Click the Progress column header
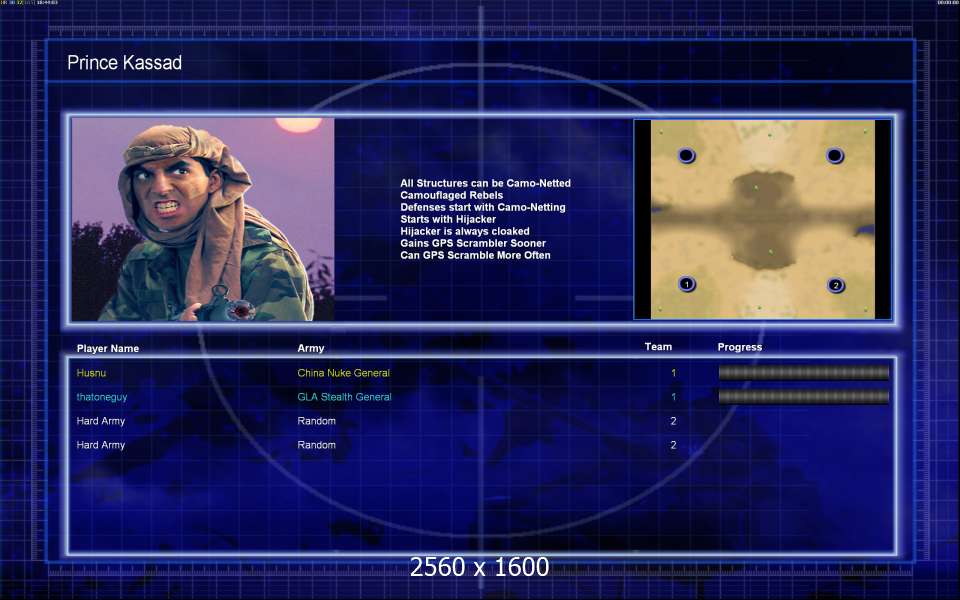Image resolution: width=960 pixels, height=600 pixels. pyautogui.click(x=739, y=347)
